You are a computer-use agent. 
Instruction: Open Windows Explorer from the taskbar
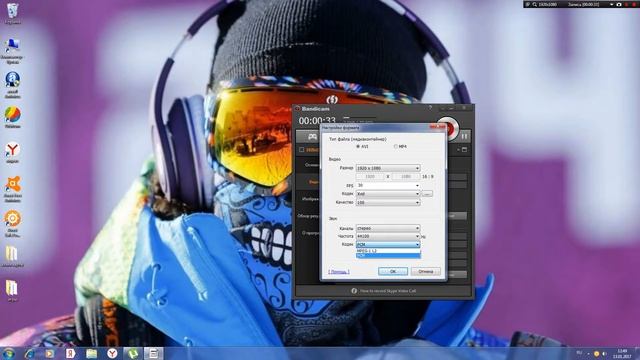tap(91, 353)
